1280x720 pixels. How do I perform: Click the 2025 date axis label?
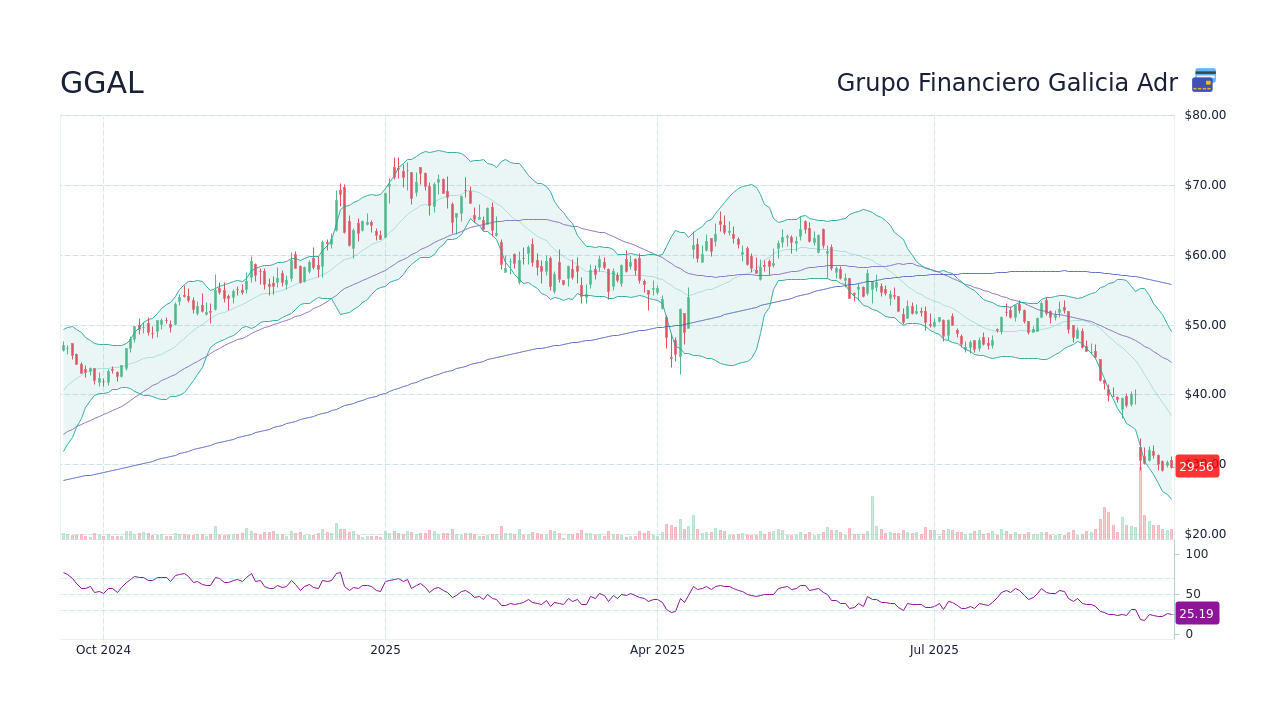click(385, 650)
